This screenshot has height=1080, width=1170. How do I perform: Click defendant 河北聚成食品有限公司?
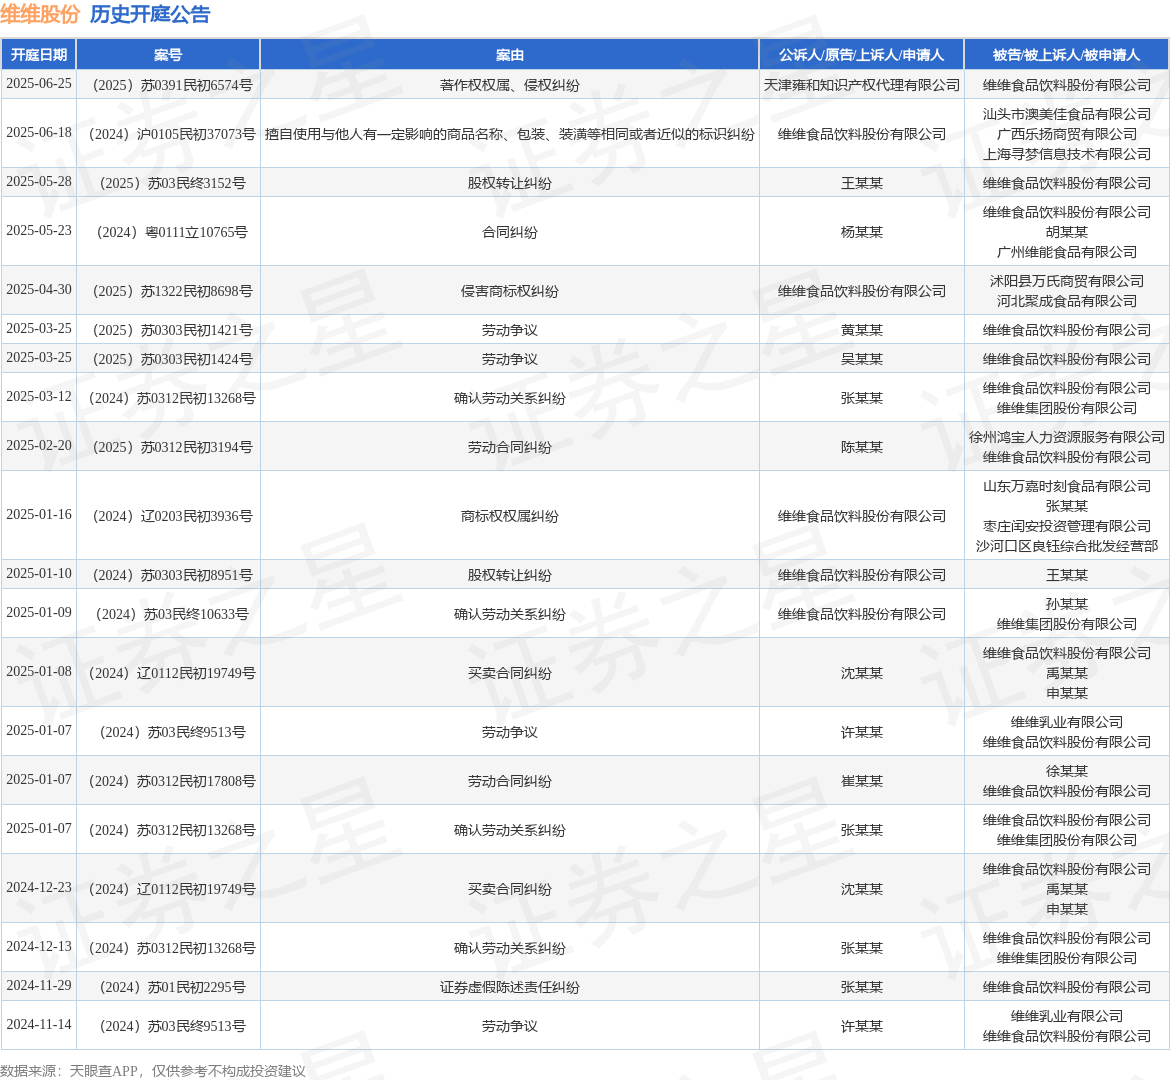(1066, 302)
